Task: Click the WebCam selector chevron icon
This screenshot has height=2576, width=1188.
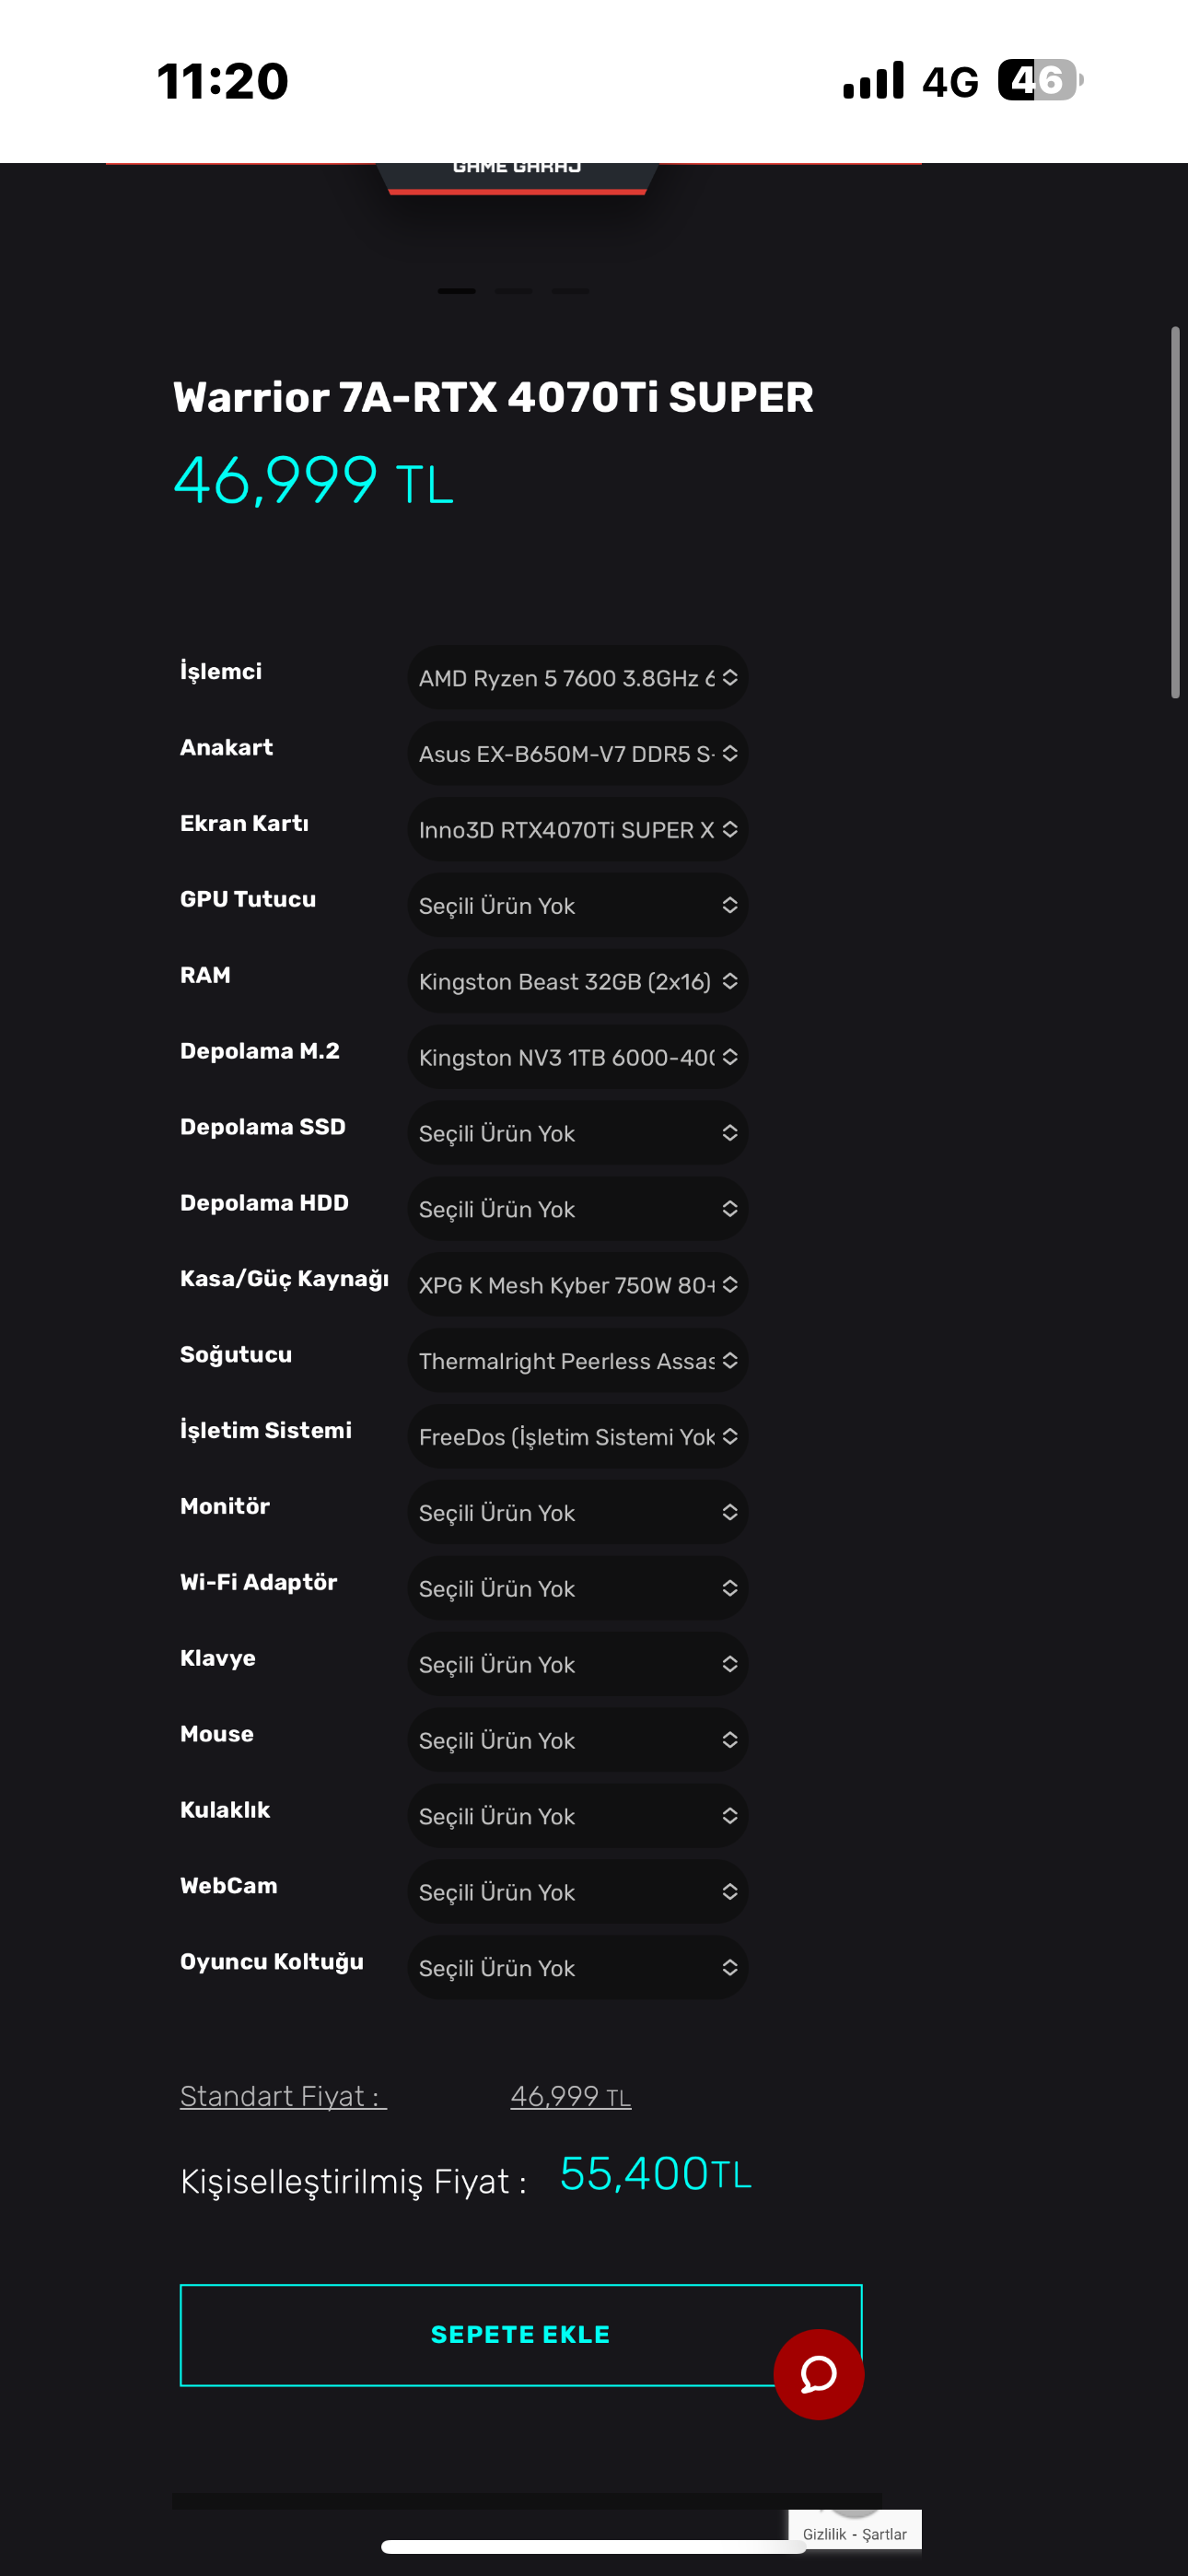Action: point(730,1891)
